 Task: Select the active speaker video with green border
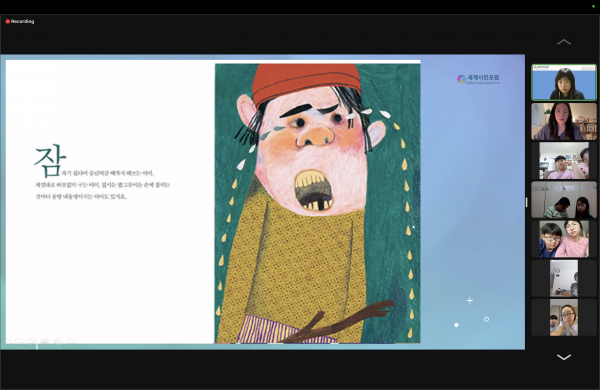(x=564, y=82)
